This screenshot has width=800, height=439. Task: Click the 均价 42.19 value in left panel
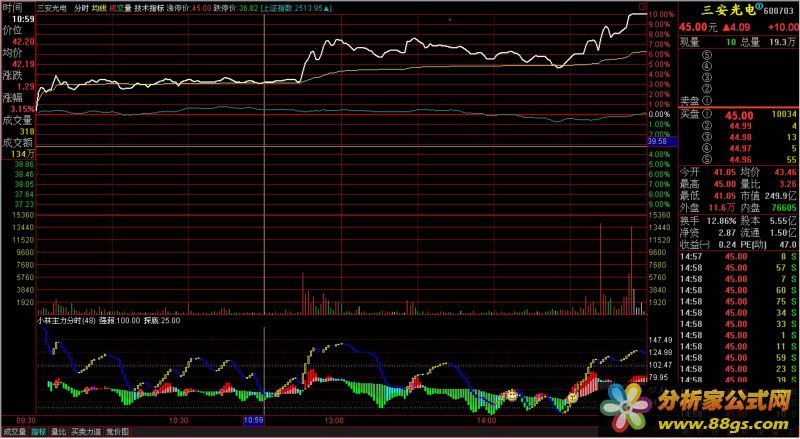tap(24, 64)
